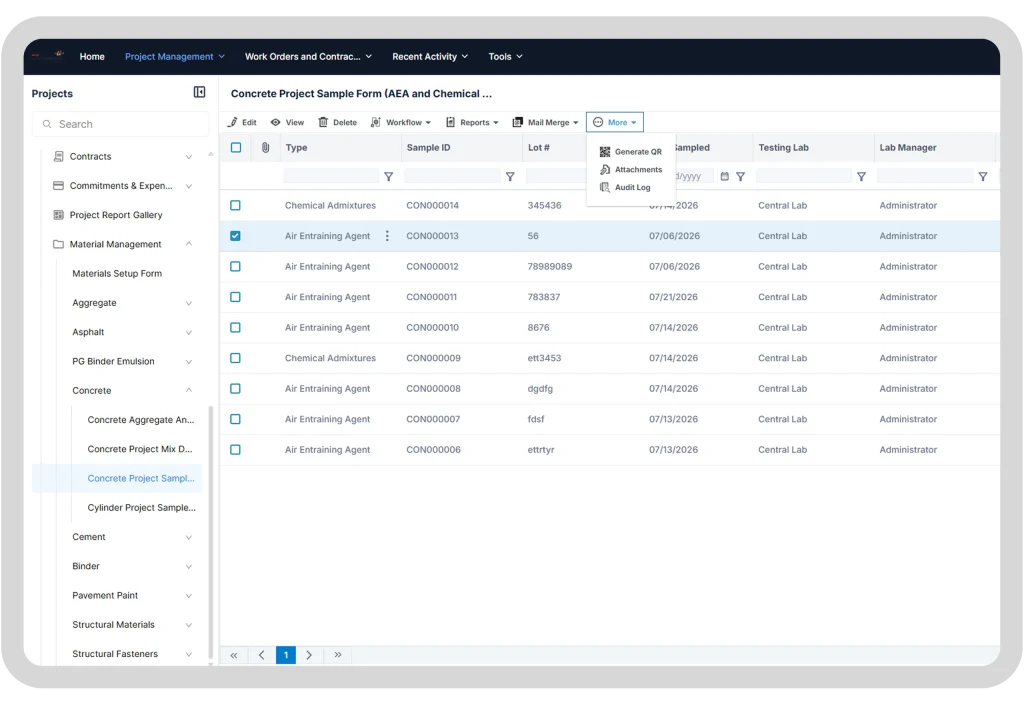Open the Workflow dropdown
The image size is (1024, 705).
click(x=401, y=122)
